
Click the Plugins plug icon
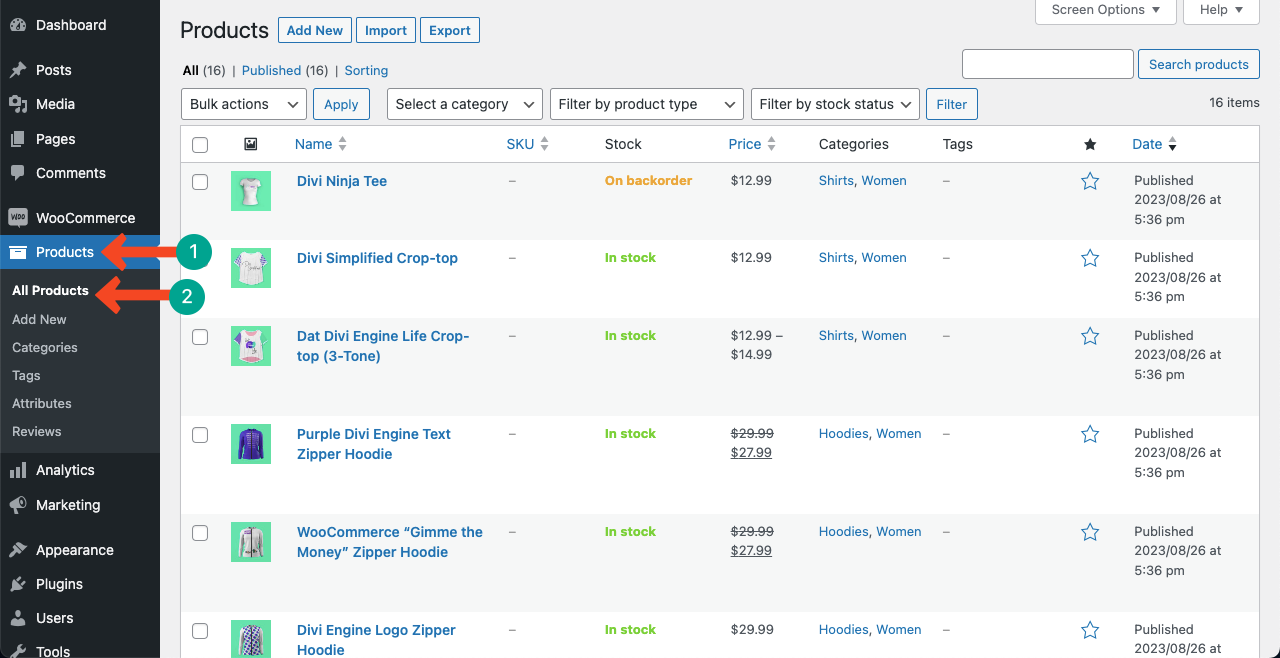(18, 584)
